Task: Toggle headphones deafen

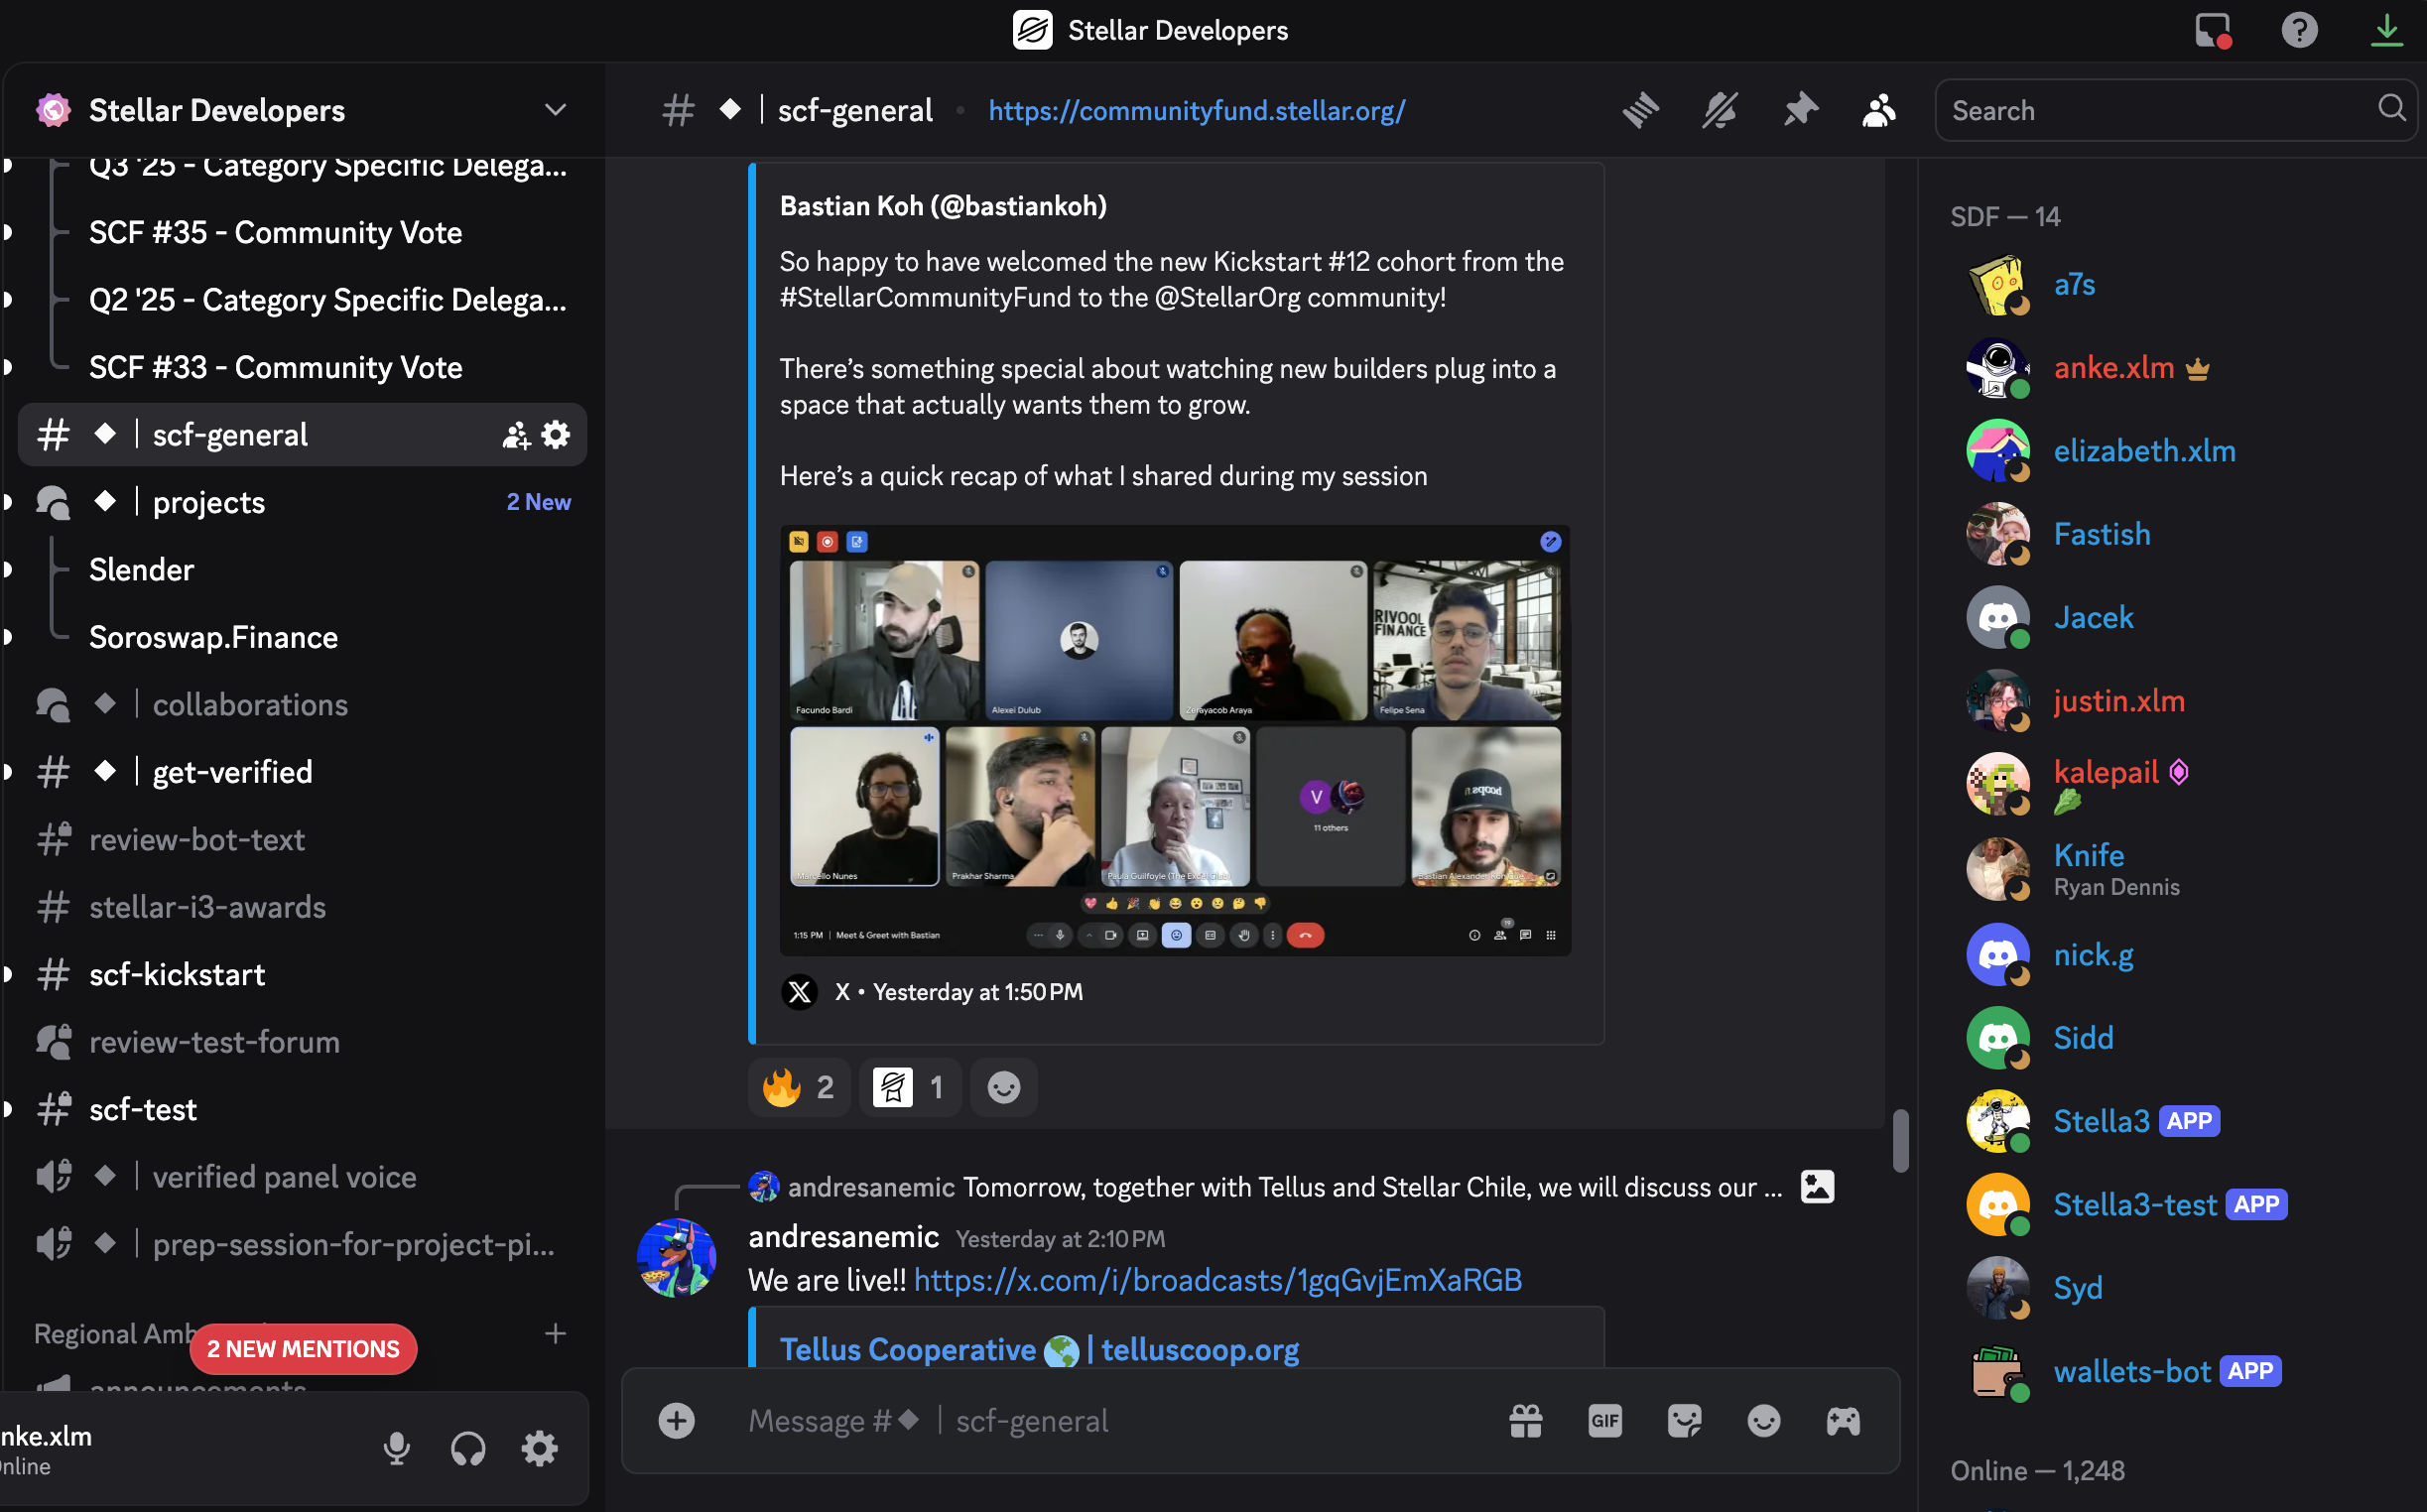Action: 468,1448
